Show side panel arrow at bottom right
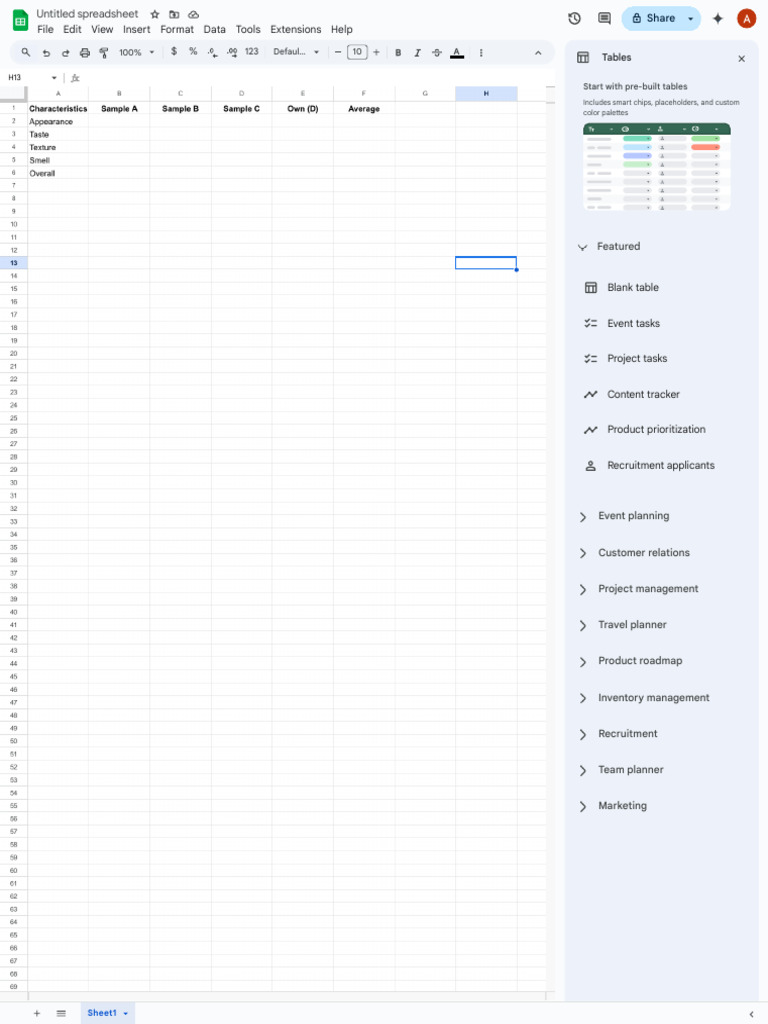Screen dimensions: 768x1024 tap(751, 1014)
